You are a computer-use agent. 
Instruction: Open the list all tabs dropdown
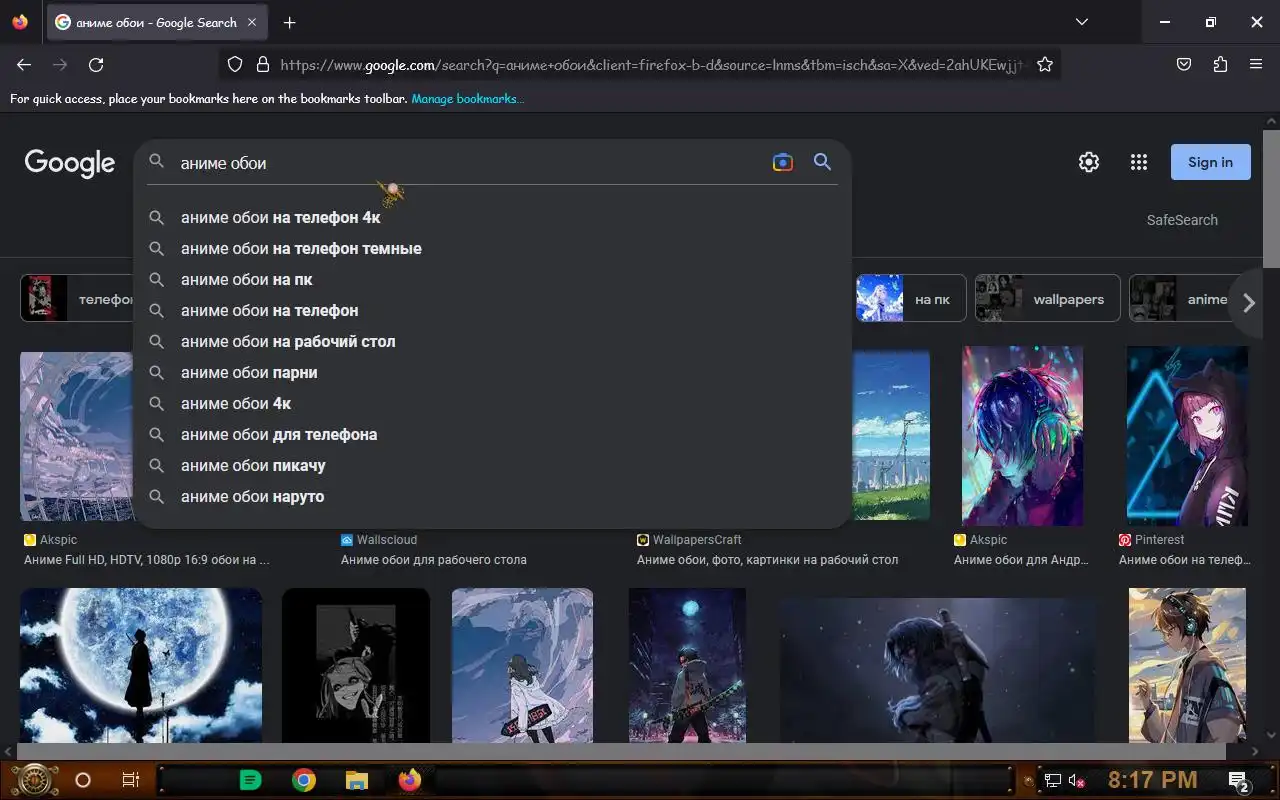[1081, 22]
